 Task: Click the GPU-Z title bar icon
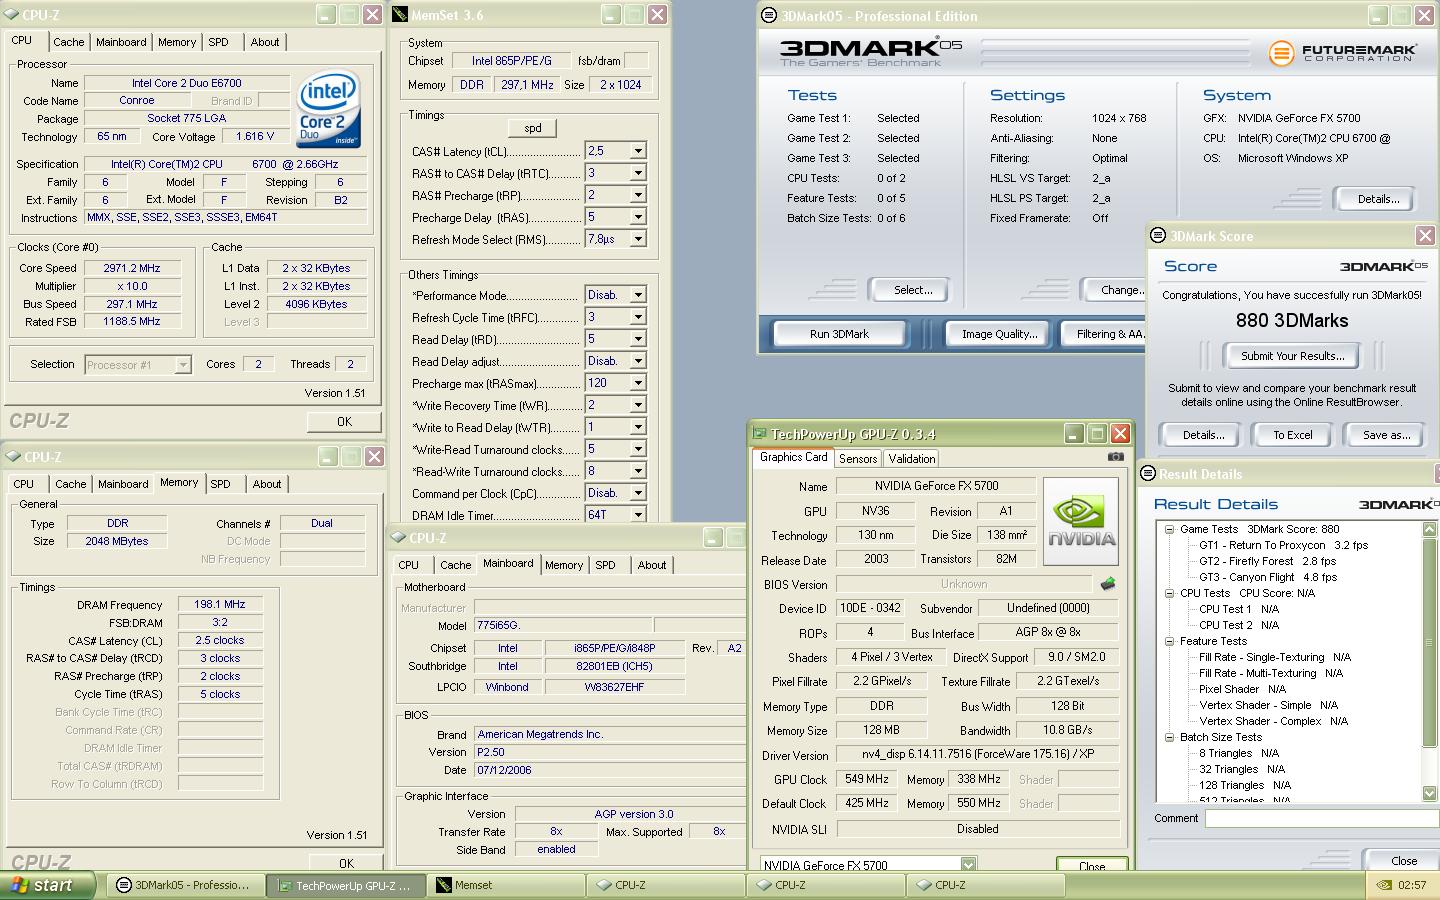[x=759, y=433]
